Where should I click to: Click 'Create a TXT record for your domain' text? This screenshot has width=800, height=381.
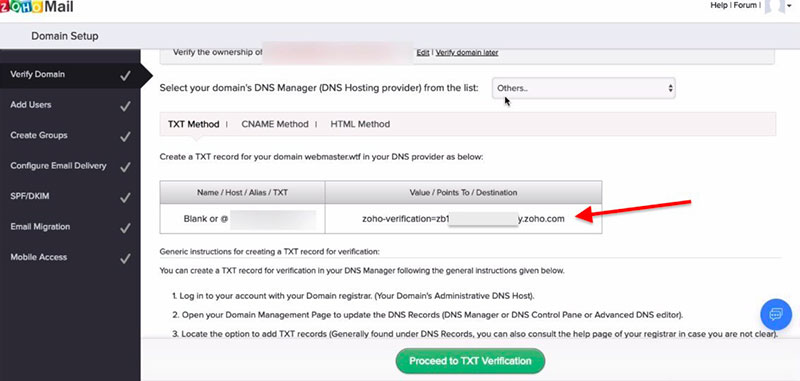(321, 157)
